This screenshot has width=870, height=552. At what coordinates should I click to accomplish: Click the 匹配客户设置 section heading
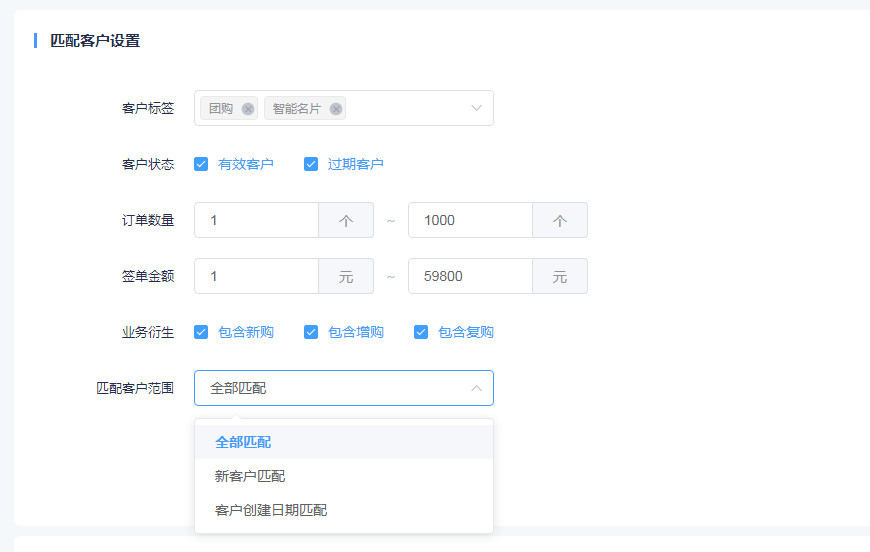coord(95,40)
